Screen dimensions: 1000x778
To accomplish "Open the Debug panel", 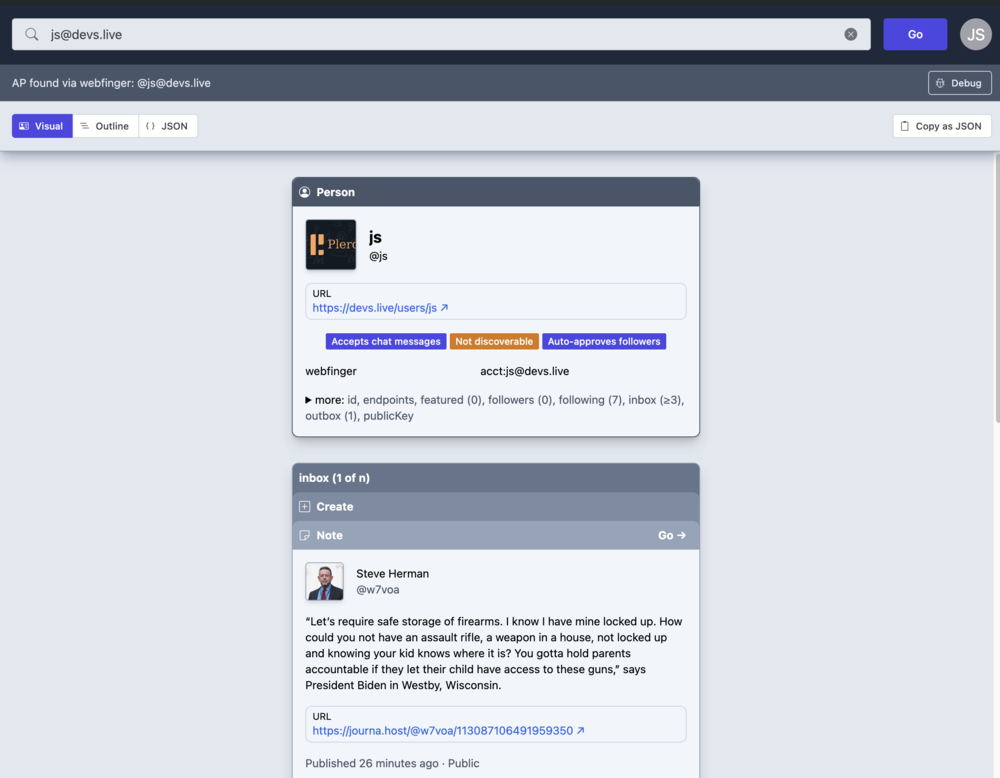I will click(x=959, y=83).
